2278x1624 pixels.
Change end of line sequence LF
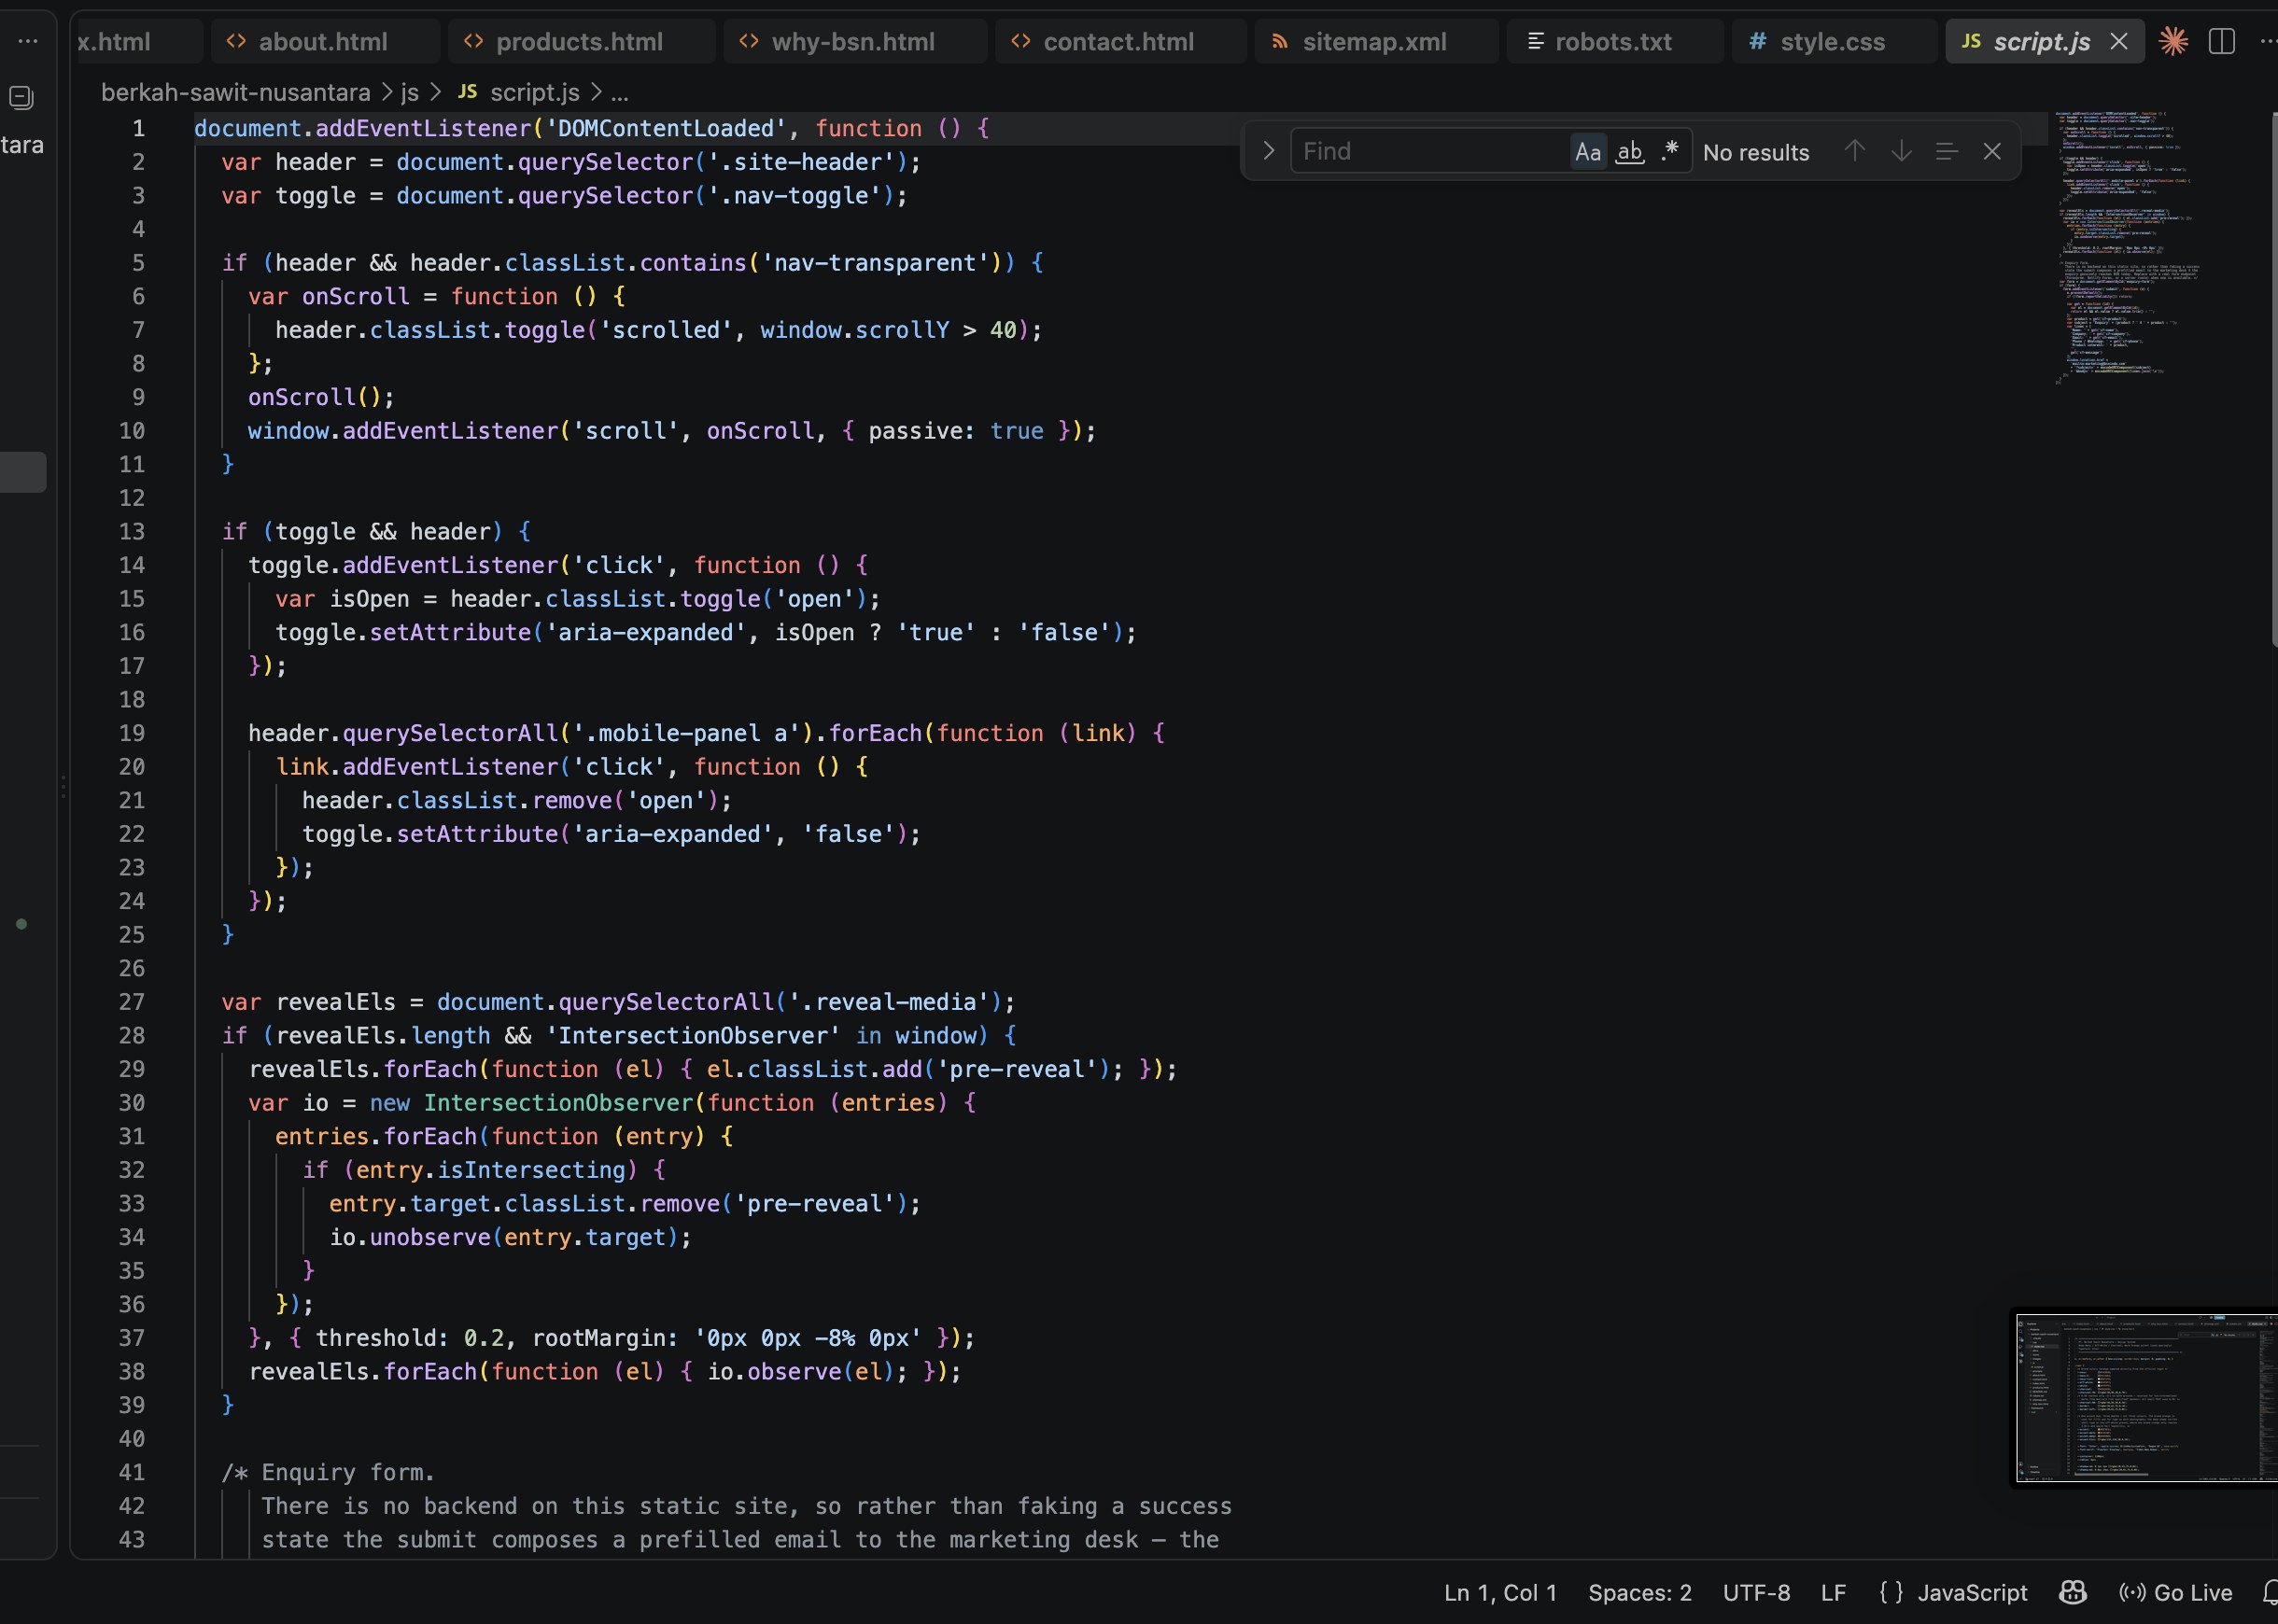coord(1833,1593)
